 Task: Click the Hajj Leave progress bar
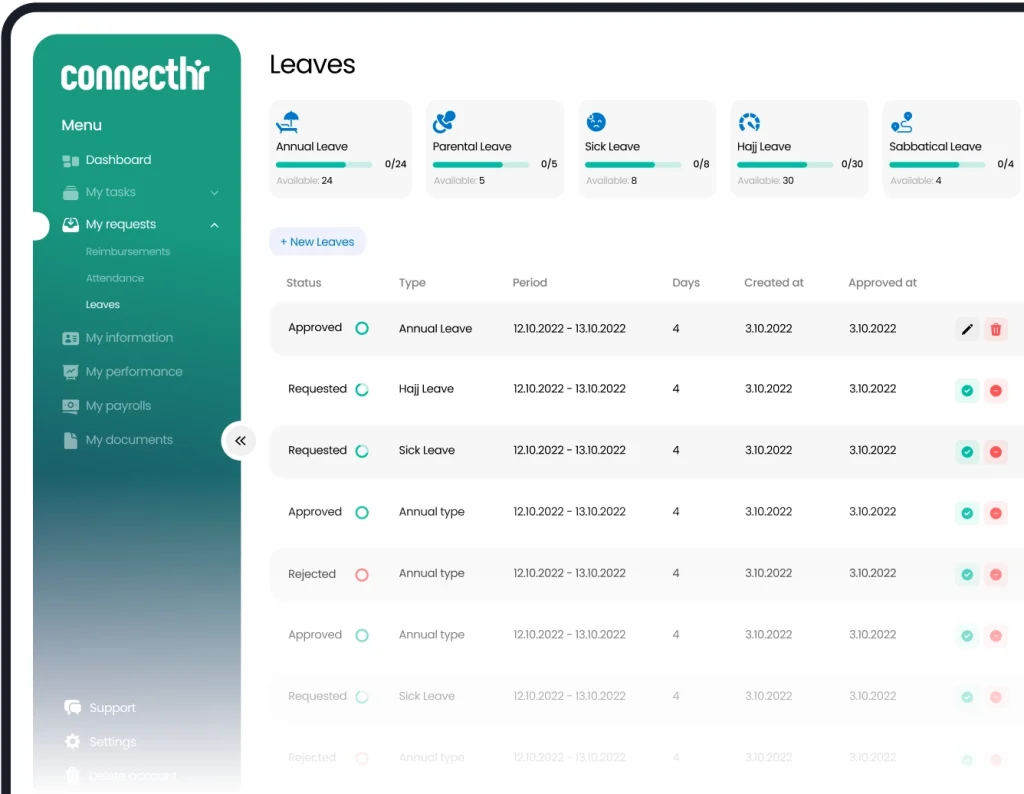pos(785,165)
